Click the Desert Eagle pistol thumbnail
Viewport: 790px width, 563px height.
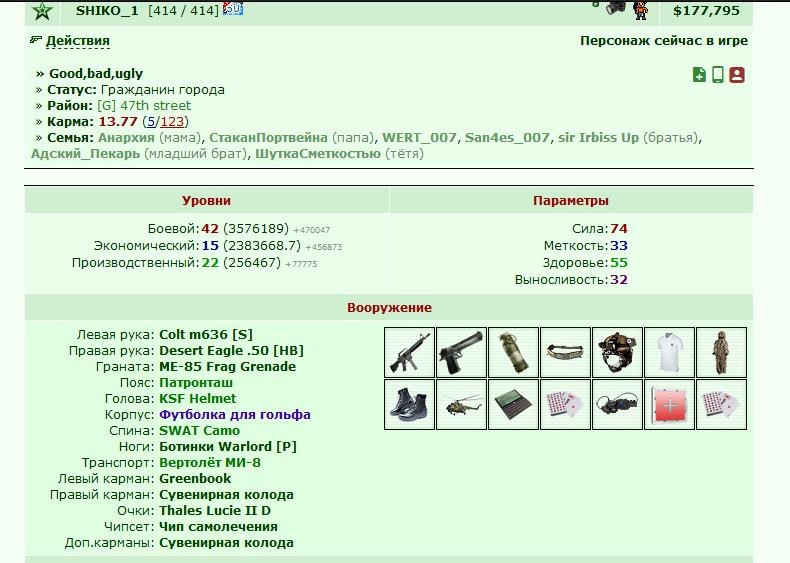(461, 352)
